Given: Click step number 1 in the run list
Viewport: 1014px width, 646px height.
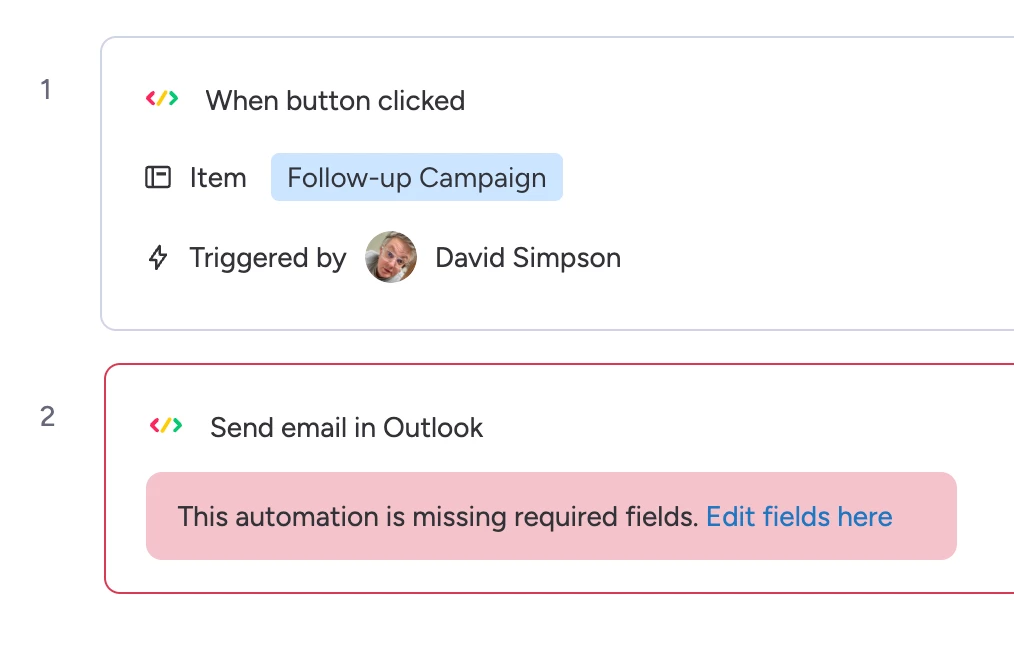Looking at the screenshot, I should coord(46,90).
